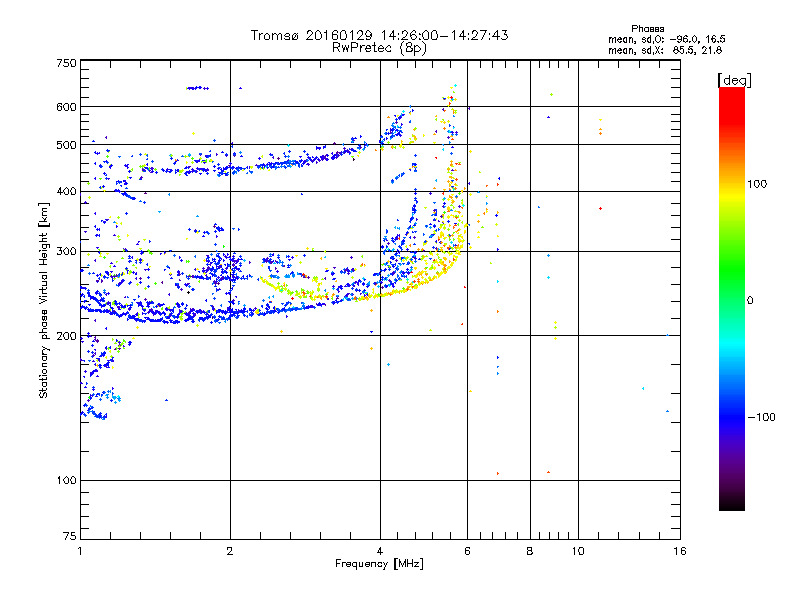
Task: Click the x-axis tick label '8'
Action: point(530,551)
